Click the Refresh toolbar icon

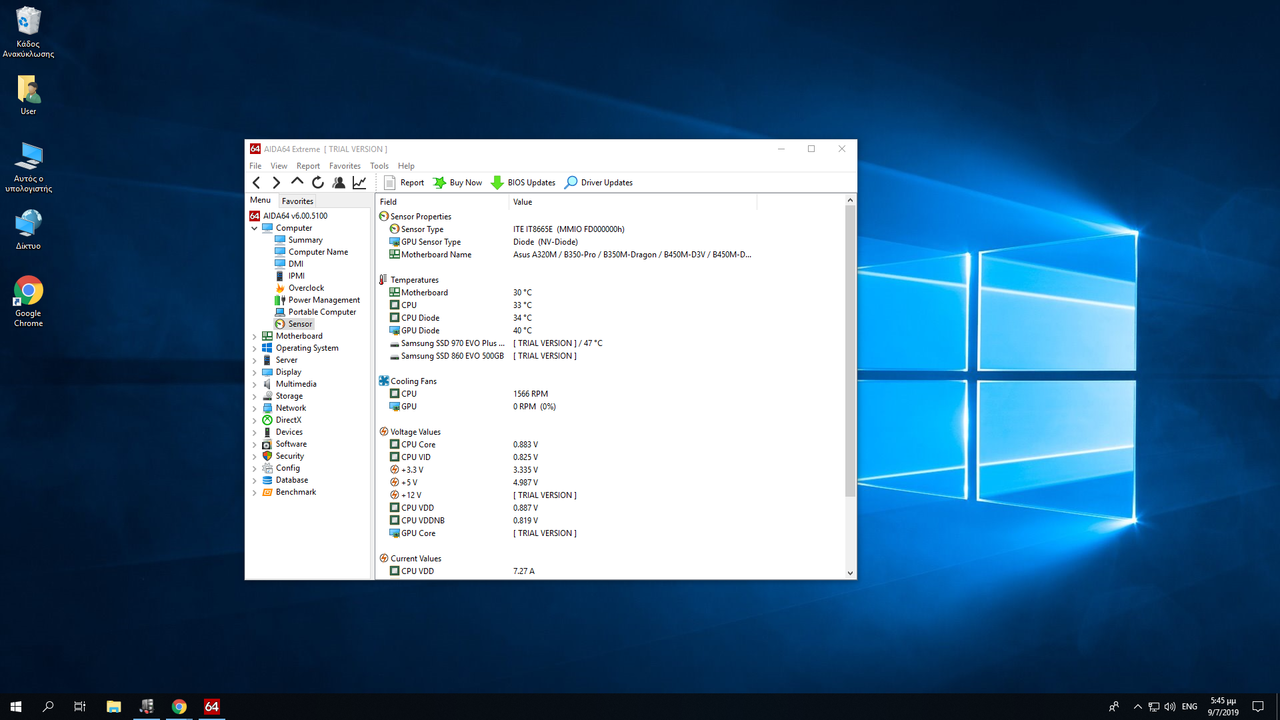[x=318, y=182]
